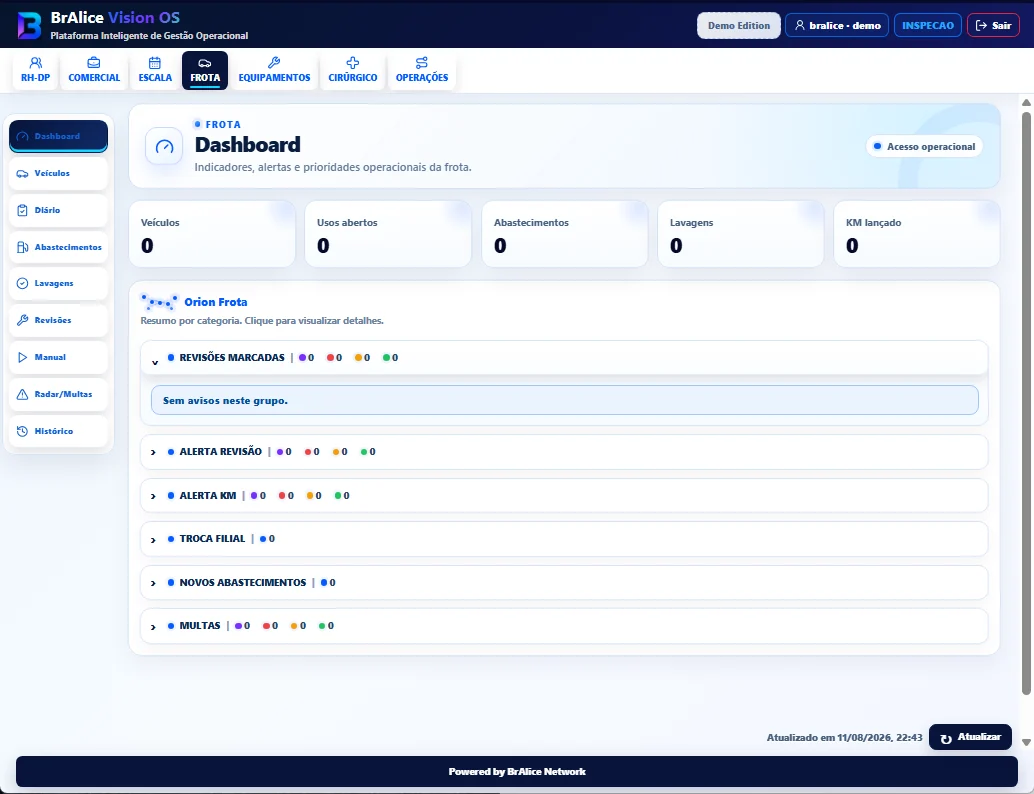Click the Abastecimentos counter card
This screenshot has width=1034, height=794.
565,234
